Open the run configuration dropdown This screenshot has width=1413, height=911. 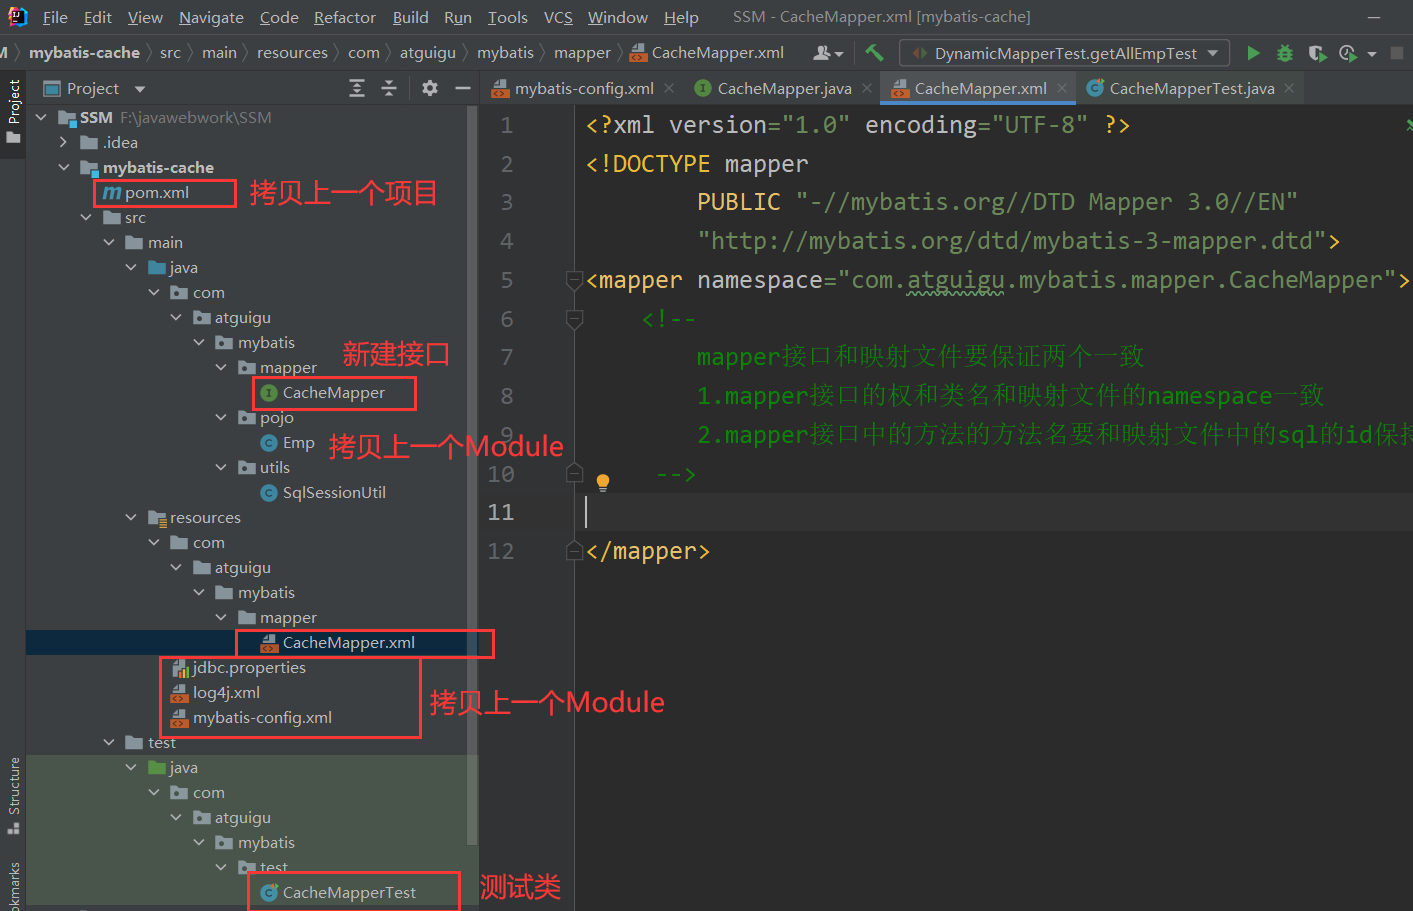(x=1065, y=53)
